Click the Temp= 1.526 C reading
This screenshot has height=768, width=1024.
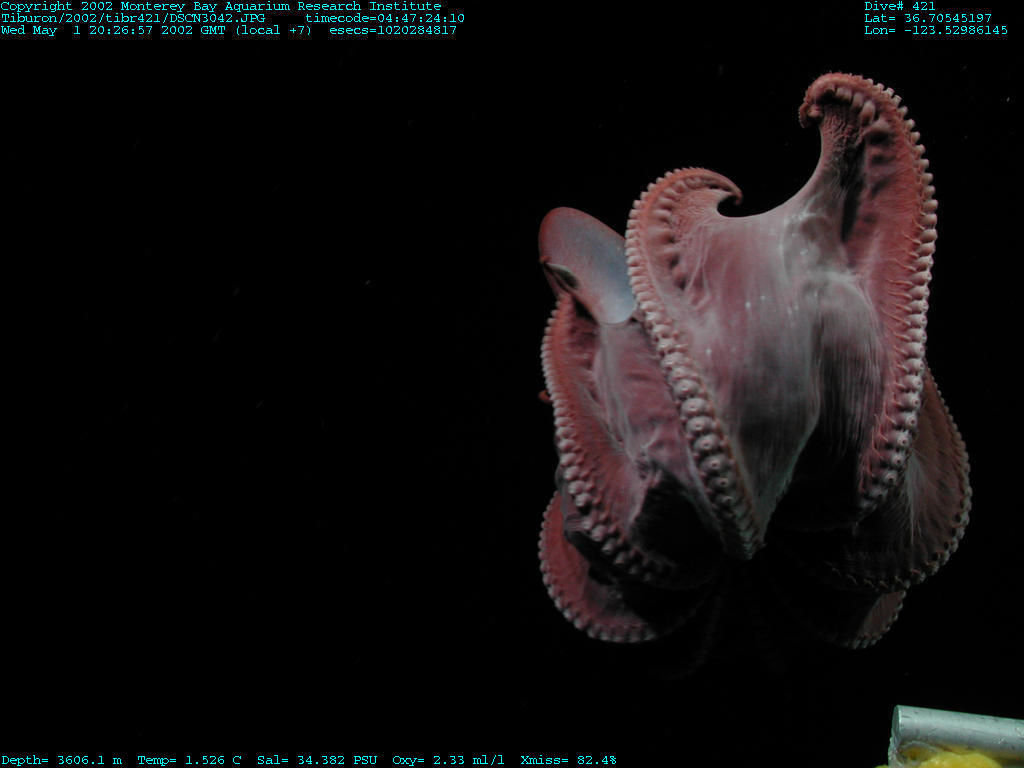pos(189,760)
